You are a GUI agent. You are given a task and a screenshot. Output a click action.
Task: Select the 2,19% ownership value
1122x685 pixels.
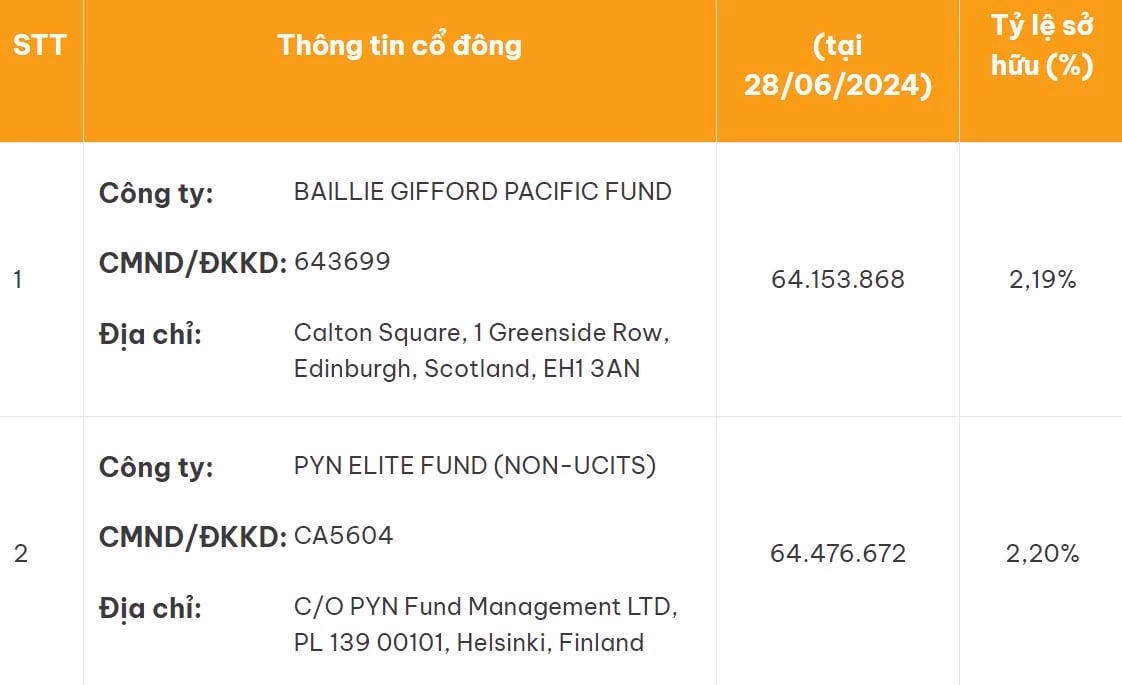[x=1042, y=280]
